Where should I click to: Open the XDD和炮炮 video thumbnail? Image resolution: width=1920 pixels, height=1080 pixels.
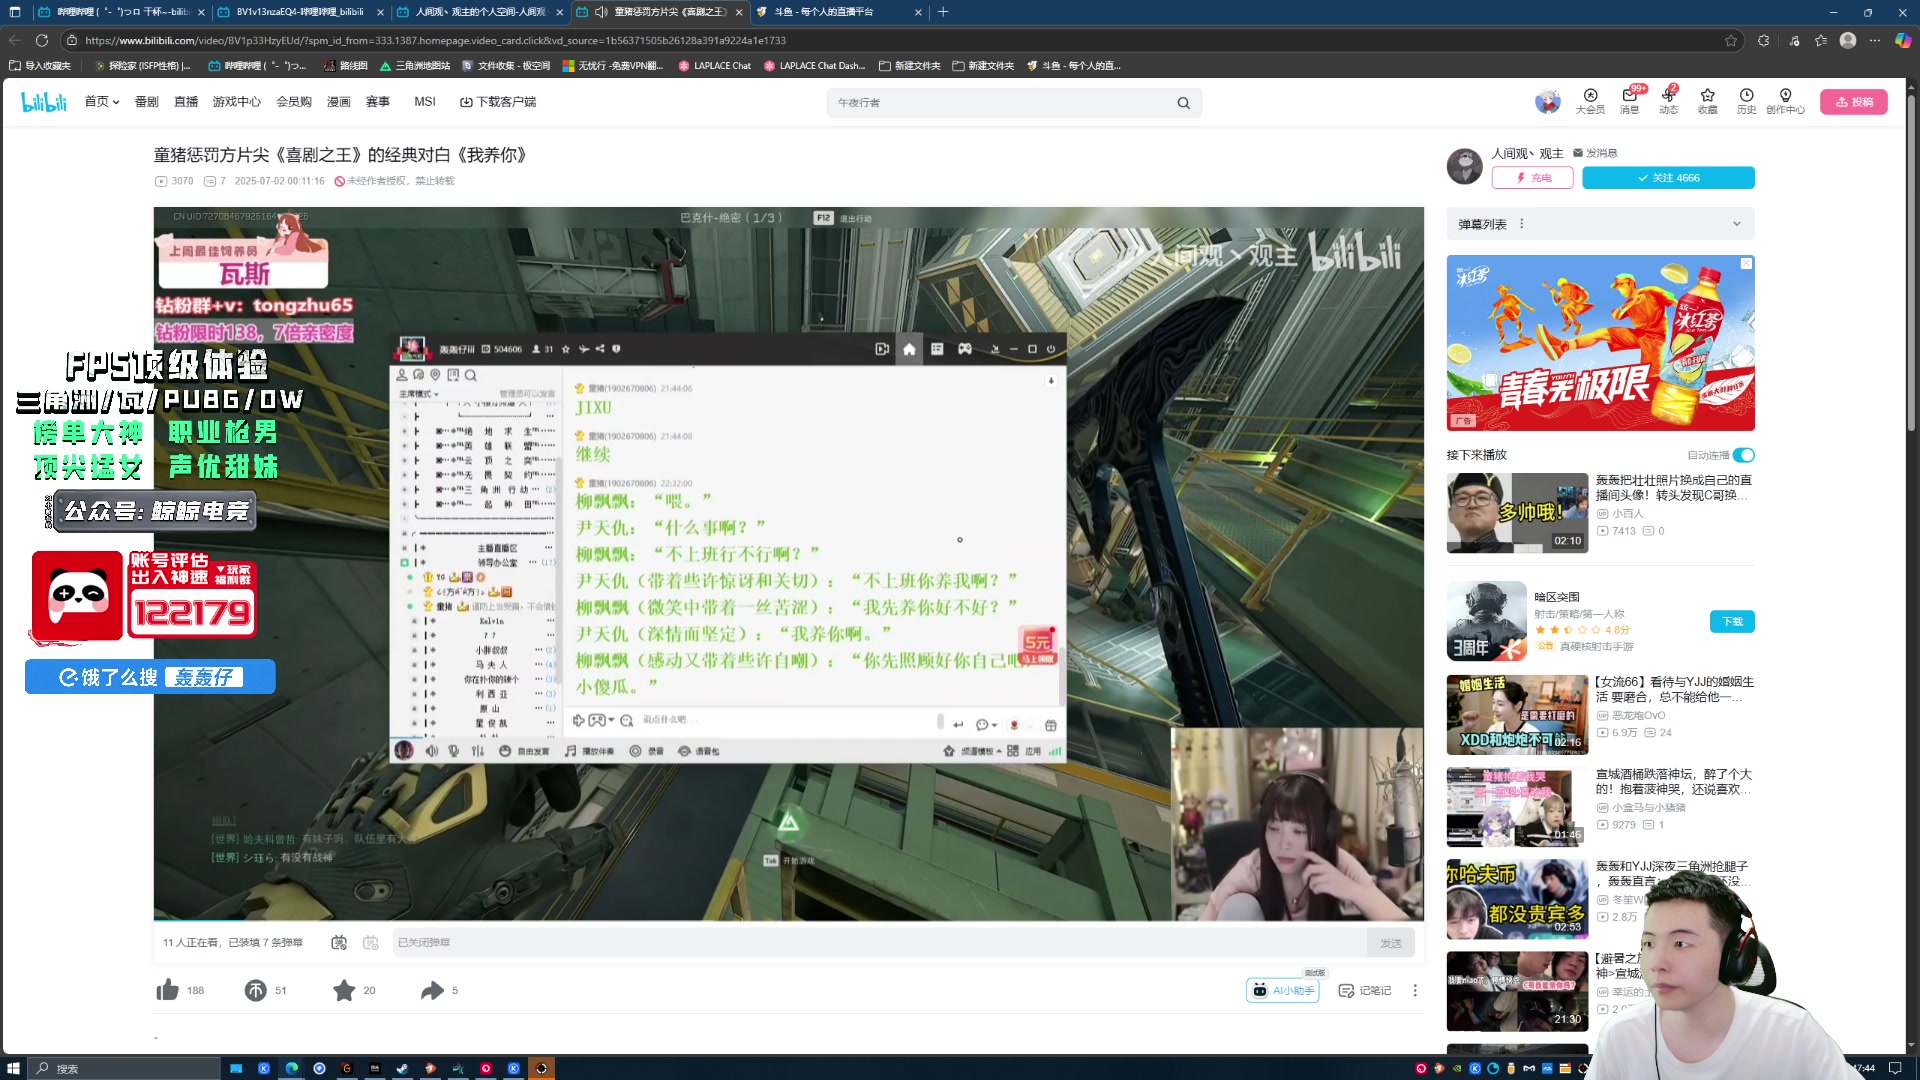pyautogui.click(x=1517, y=715)
